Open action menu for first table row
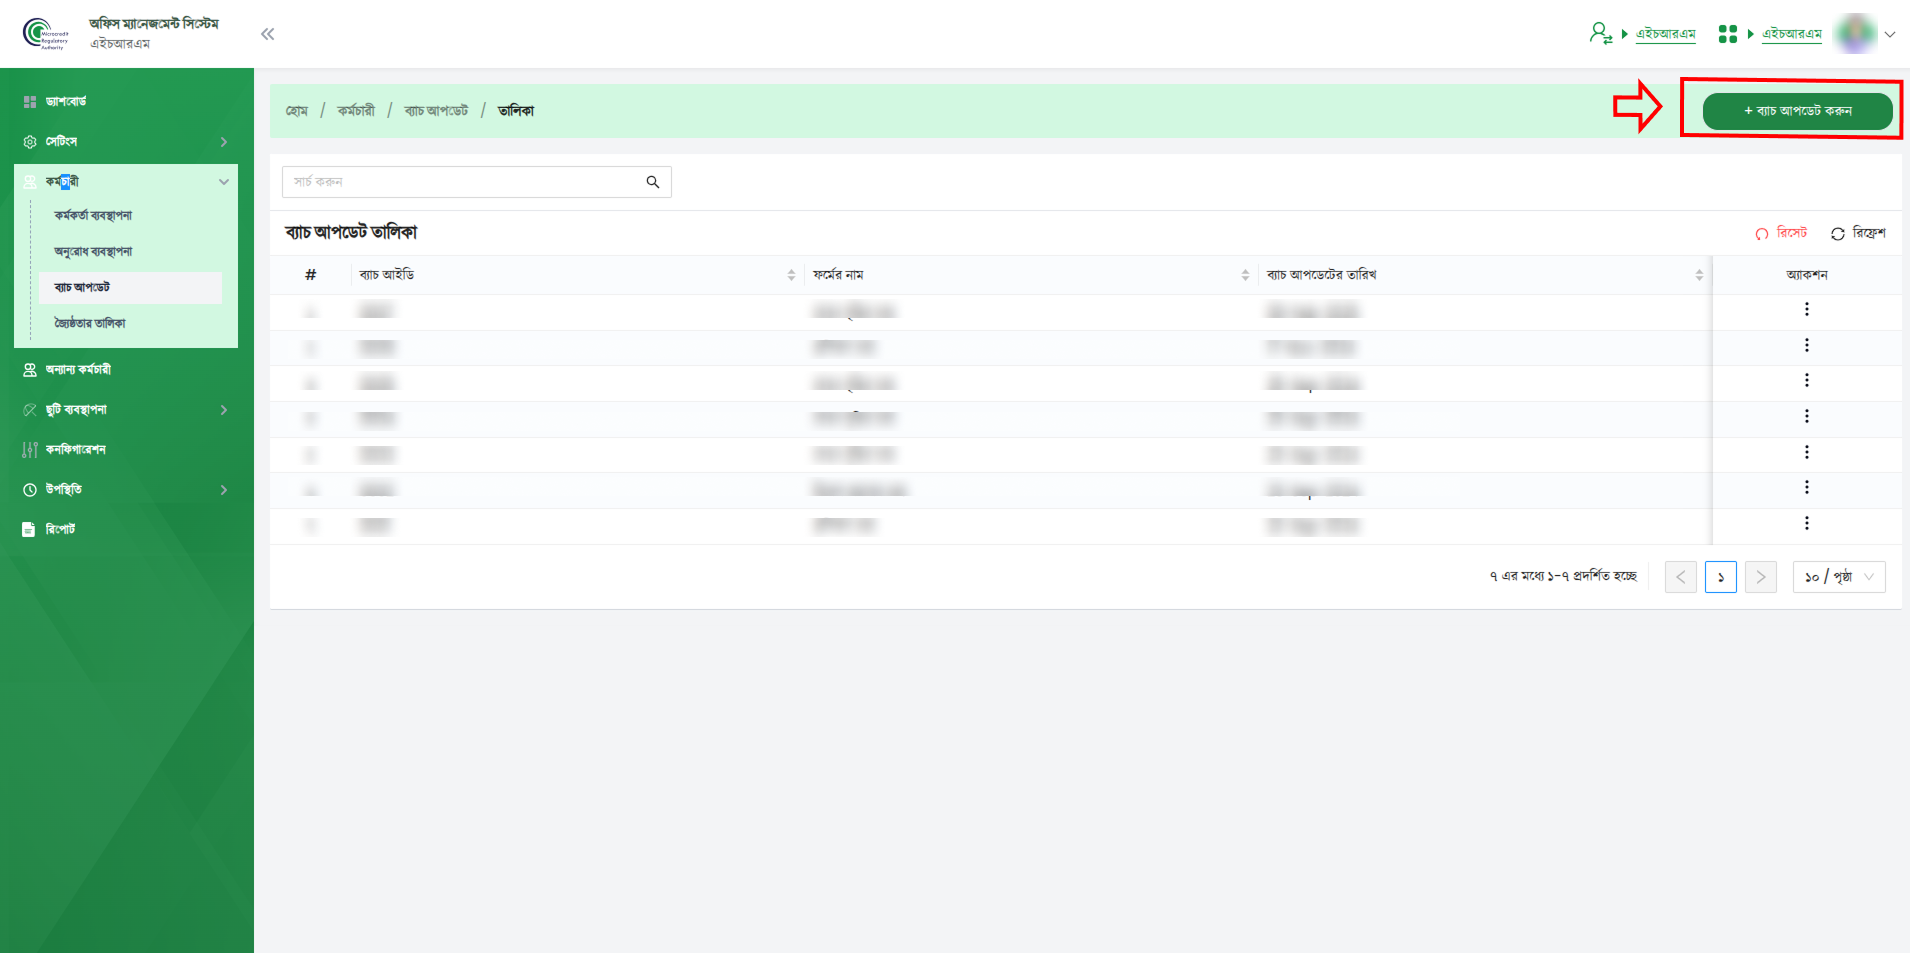 coord(1806,310)
